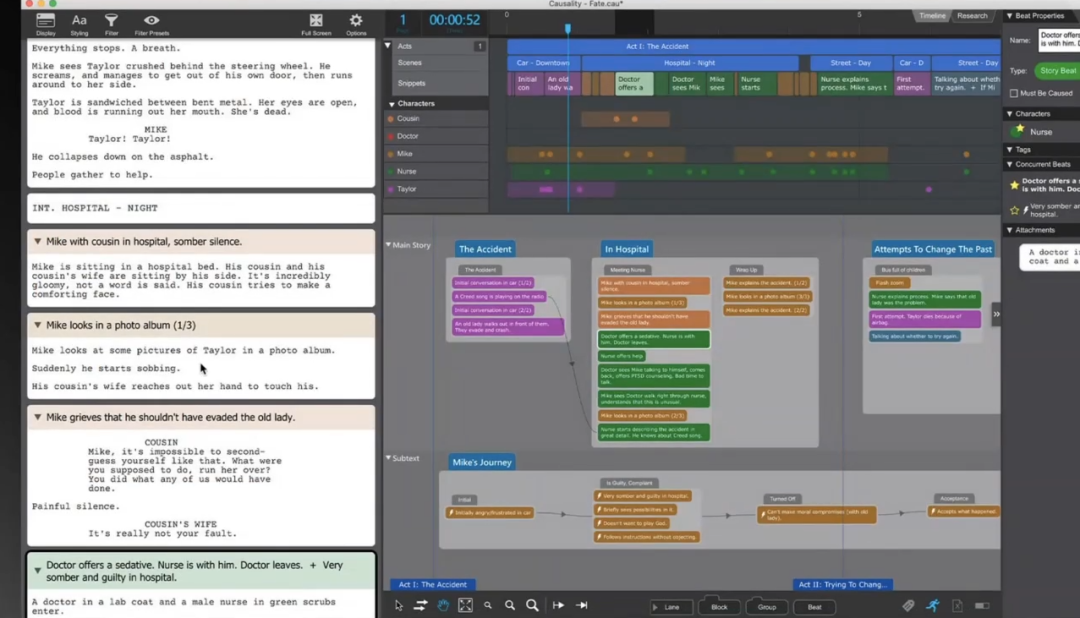The height and width of the screenshot is (618, 1080).
Task: Click the timeline playhead marker
Action: tap(568, 29)
